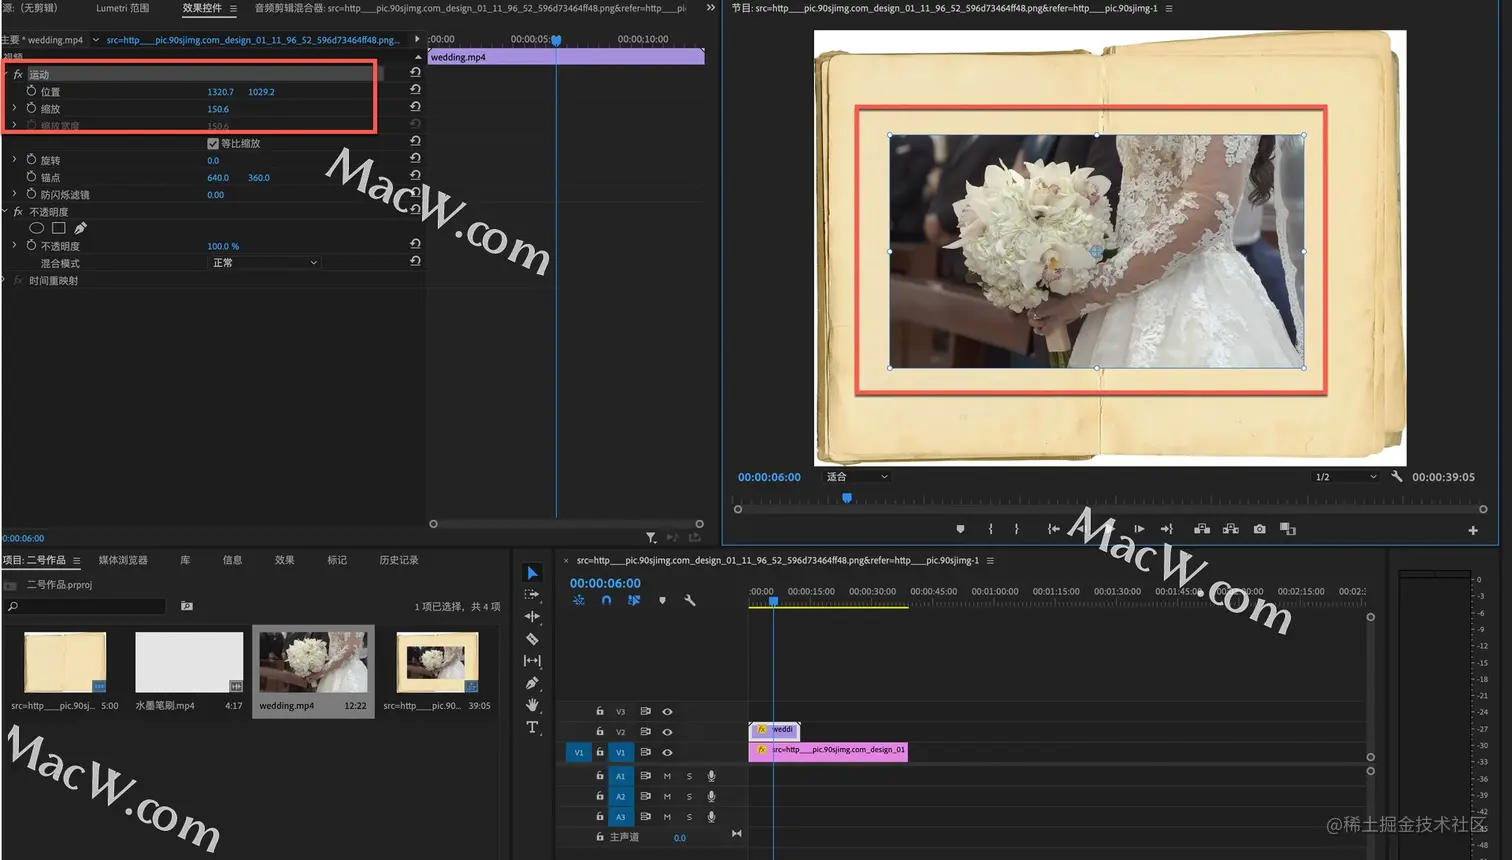The height and width of the screenshot is (860, 1512).
Task: Show overflow panel tabs chevron
Action: click(710, 7)
